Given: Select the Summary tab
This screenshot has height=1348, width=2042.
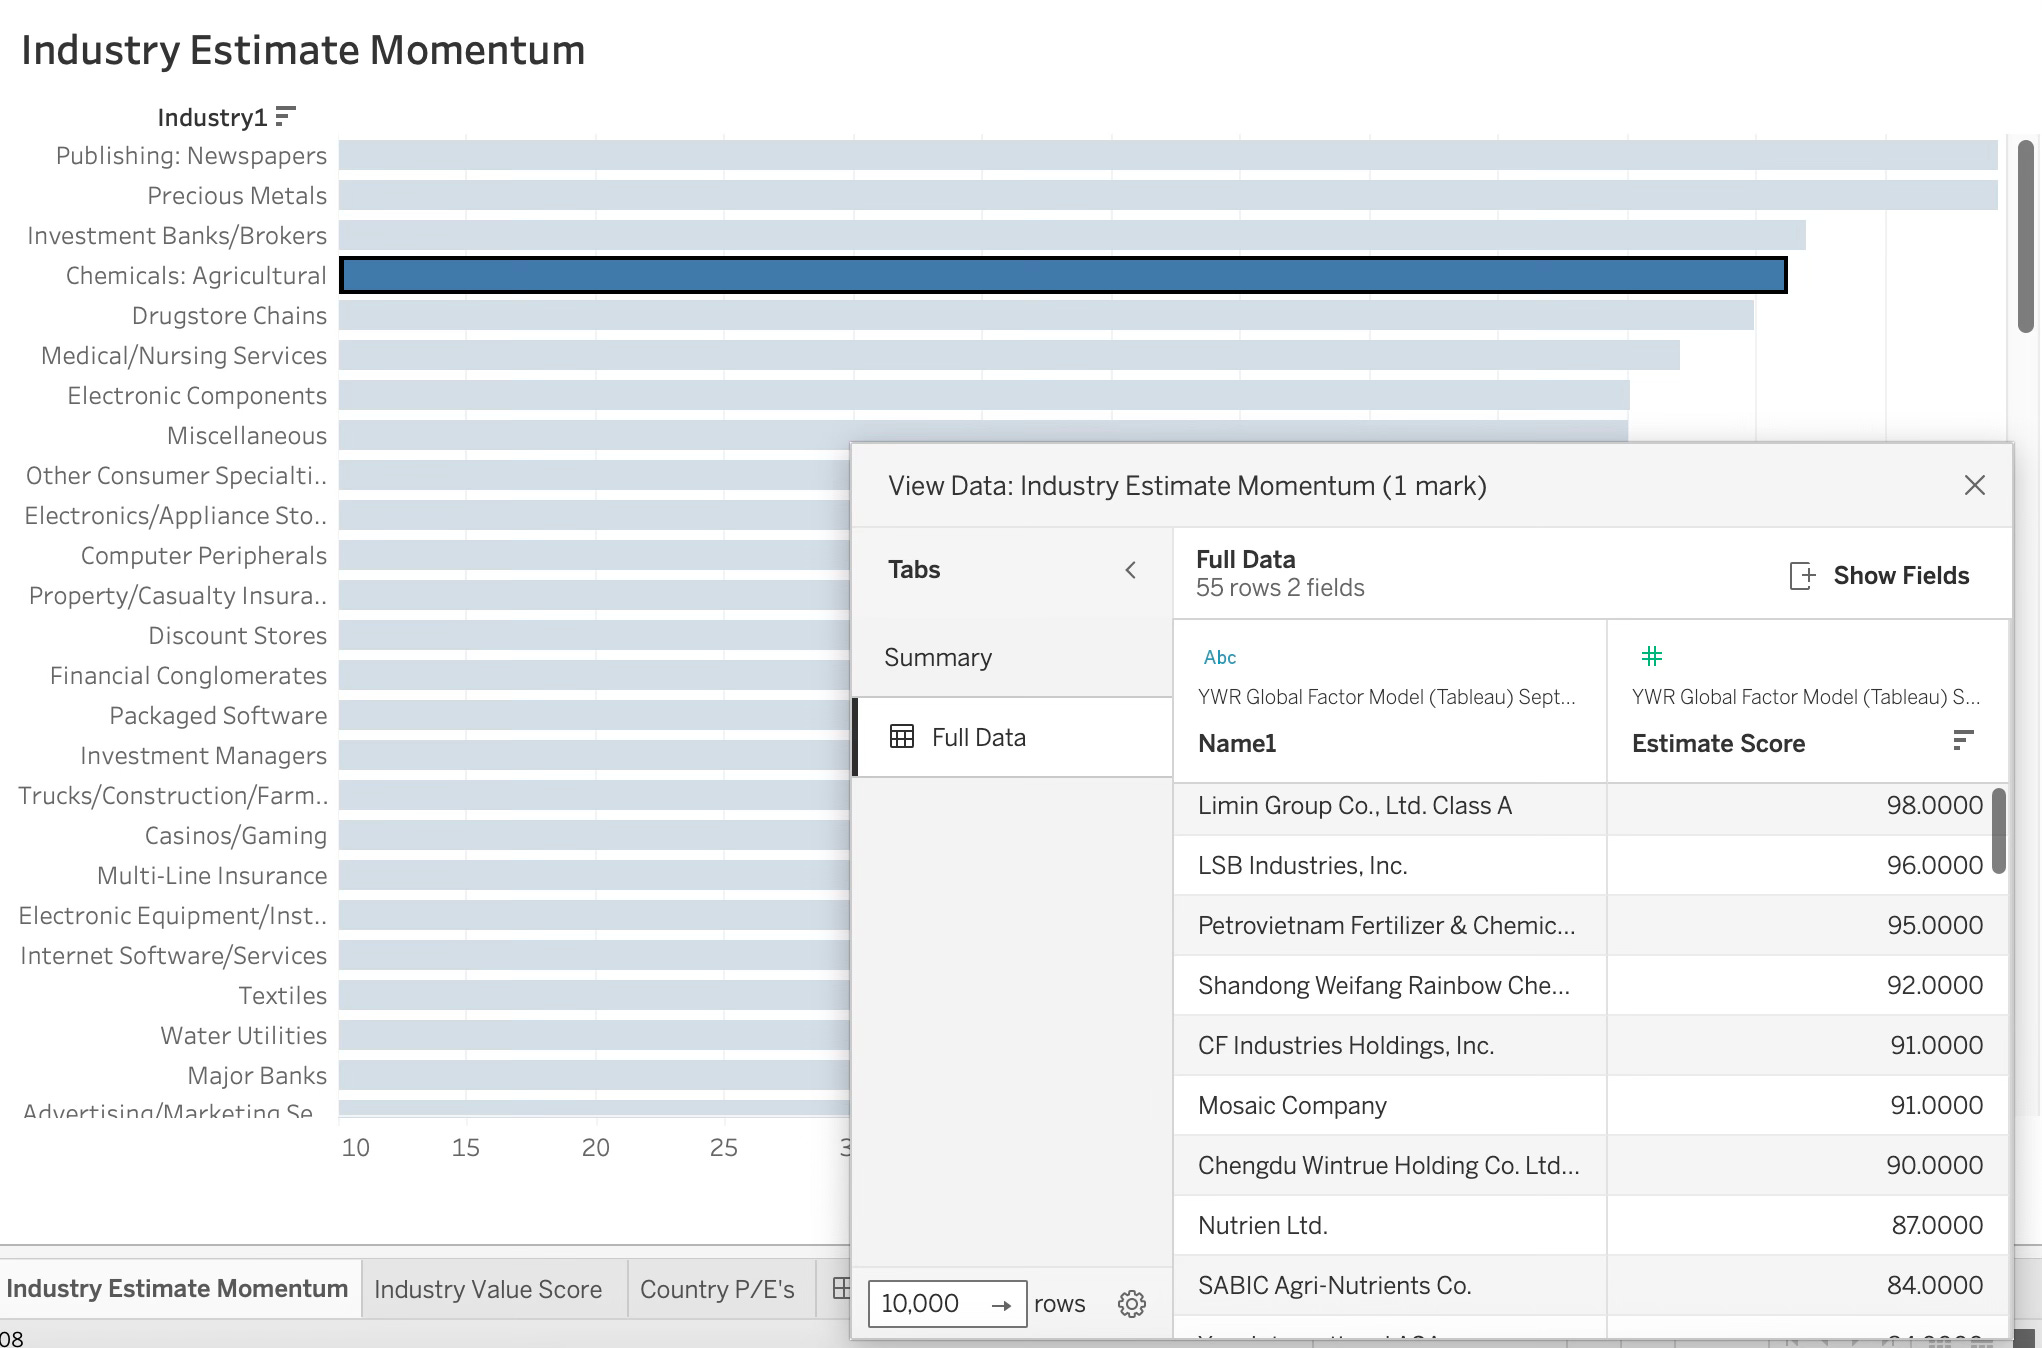Looking at the screenshot, I should [938, 658].
